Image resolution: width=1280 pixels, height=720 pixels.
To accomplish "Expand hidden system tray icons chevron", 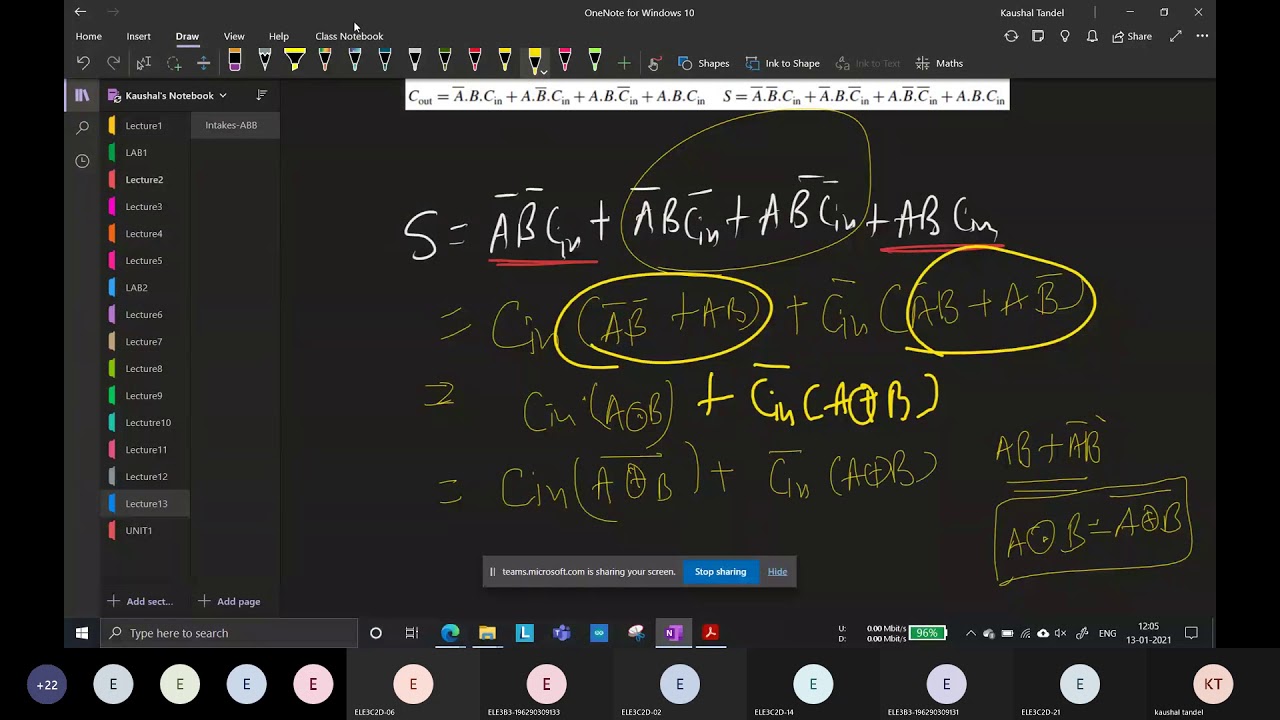I will 970,633.
